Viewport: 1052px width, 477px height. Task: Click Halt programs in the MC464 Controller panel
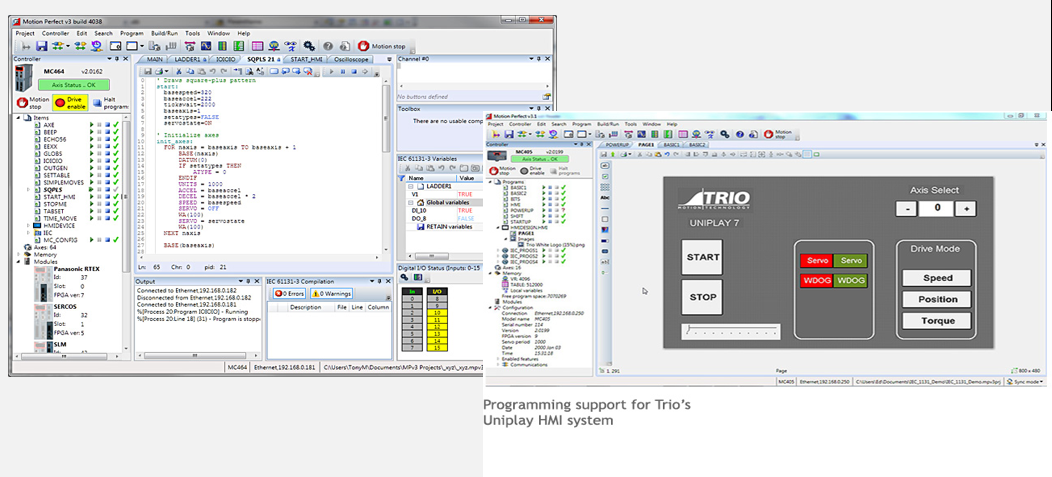coord(111,103)
